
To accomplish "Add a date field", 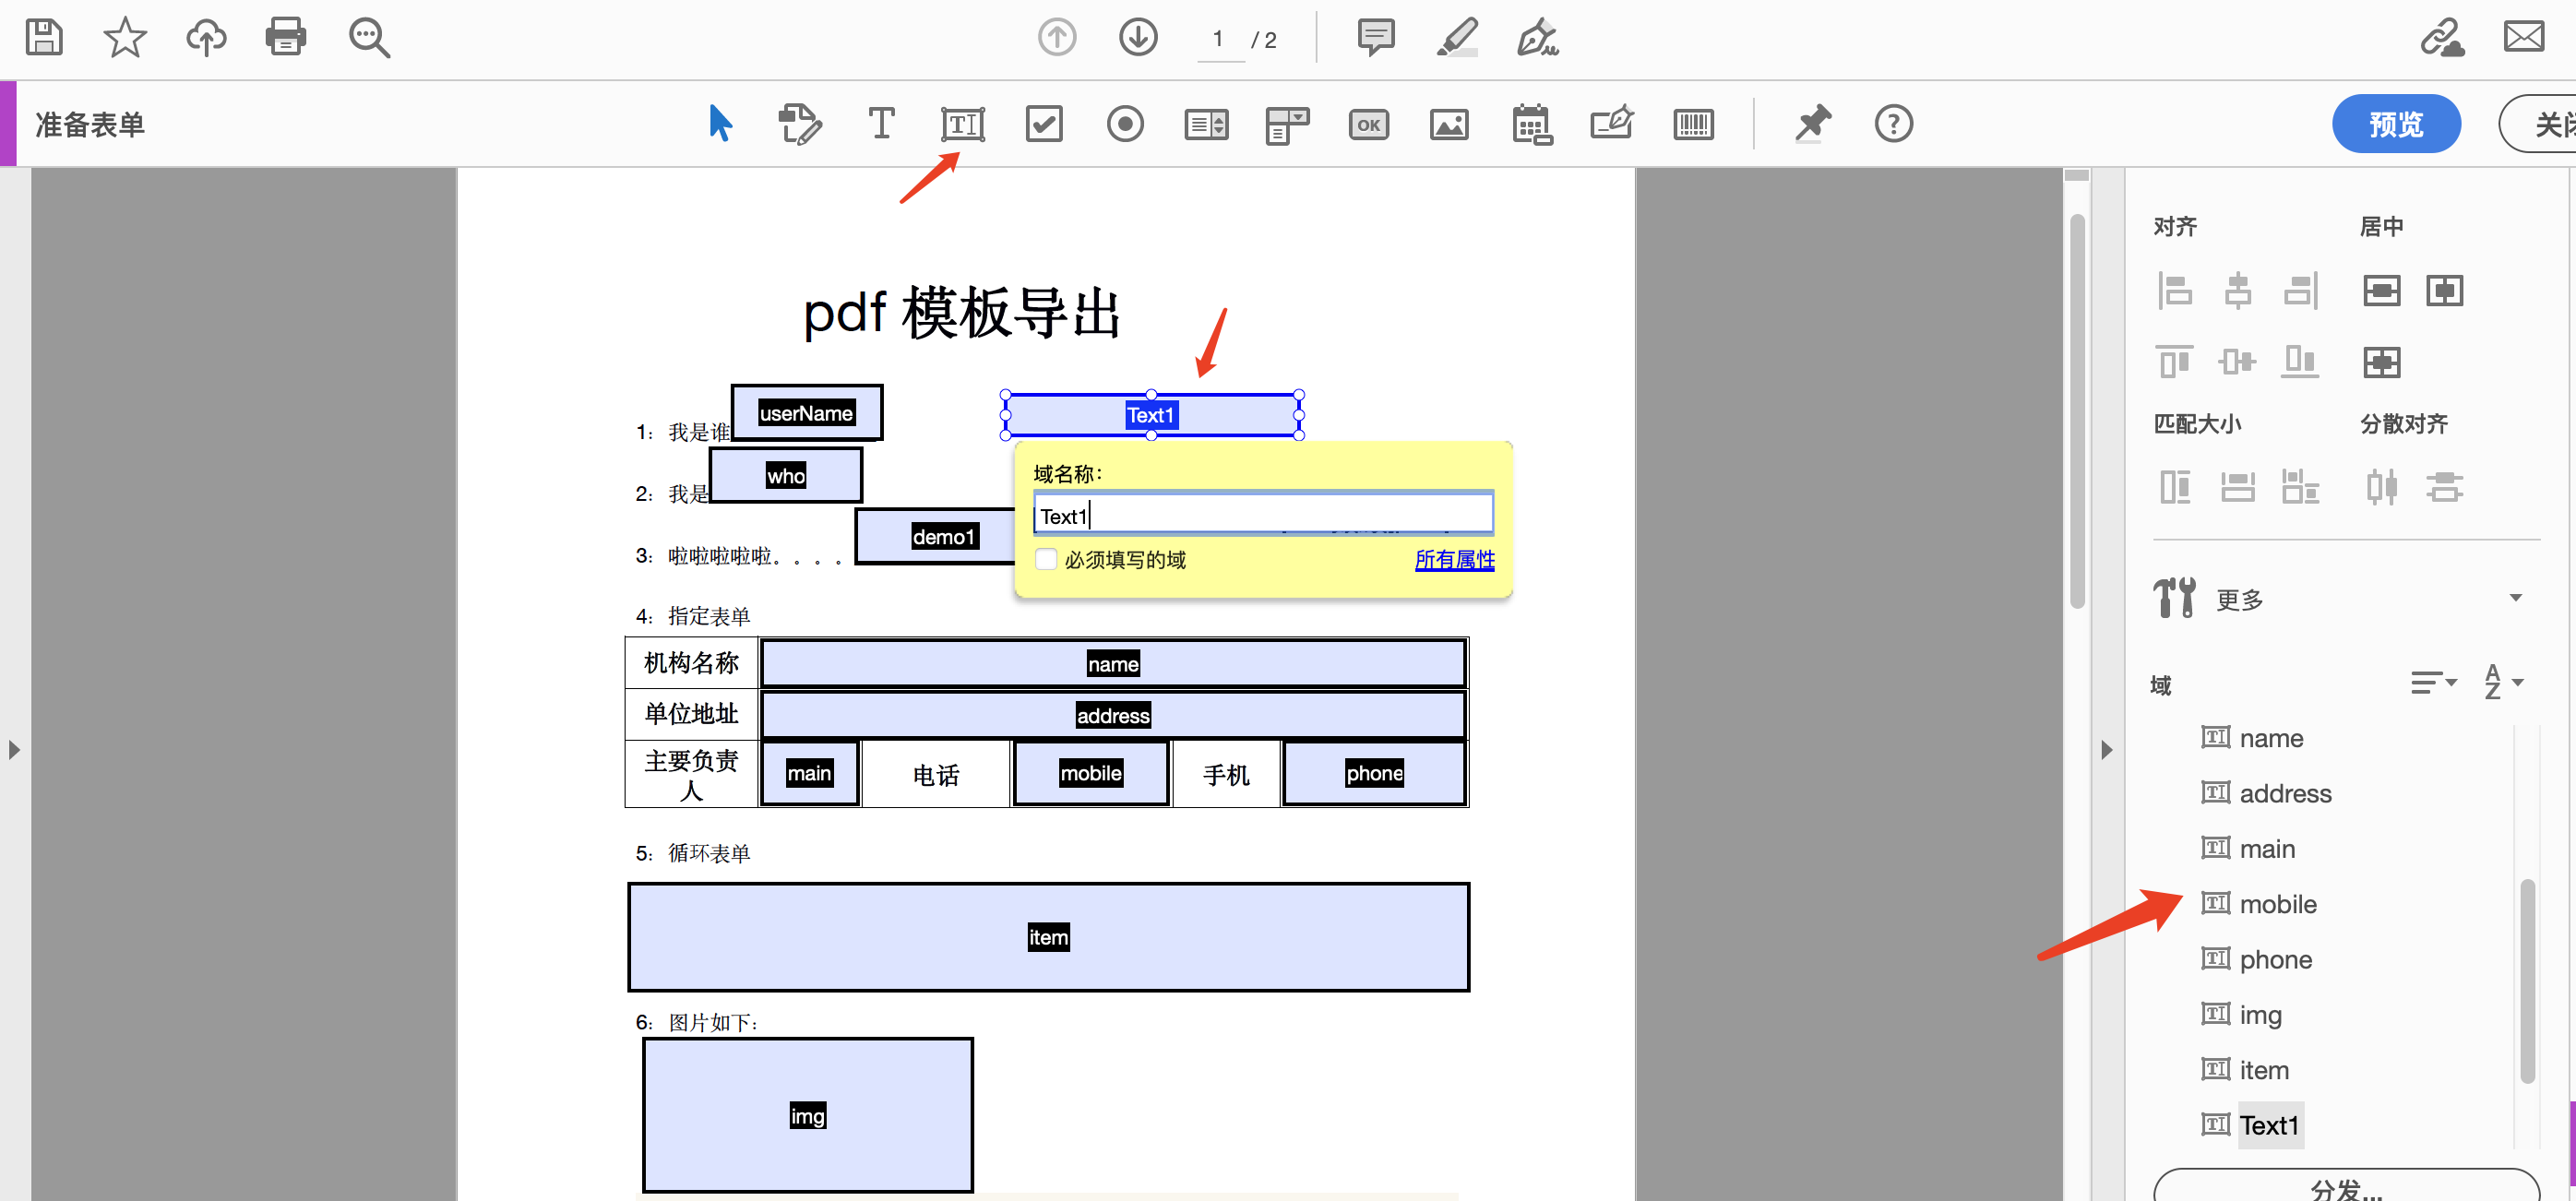I will coord(1531,123).
